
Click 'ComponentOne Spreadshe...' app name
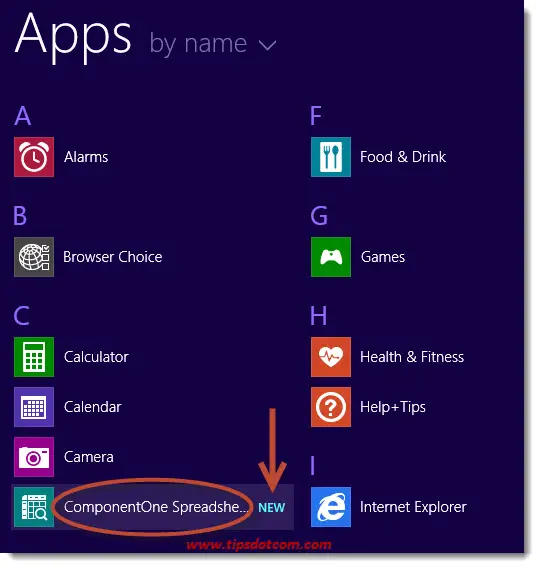(156, 507)
